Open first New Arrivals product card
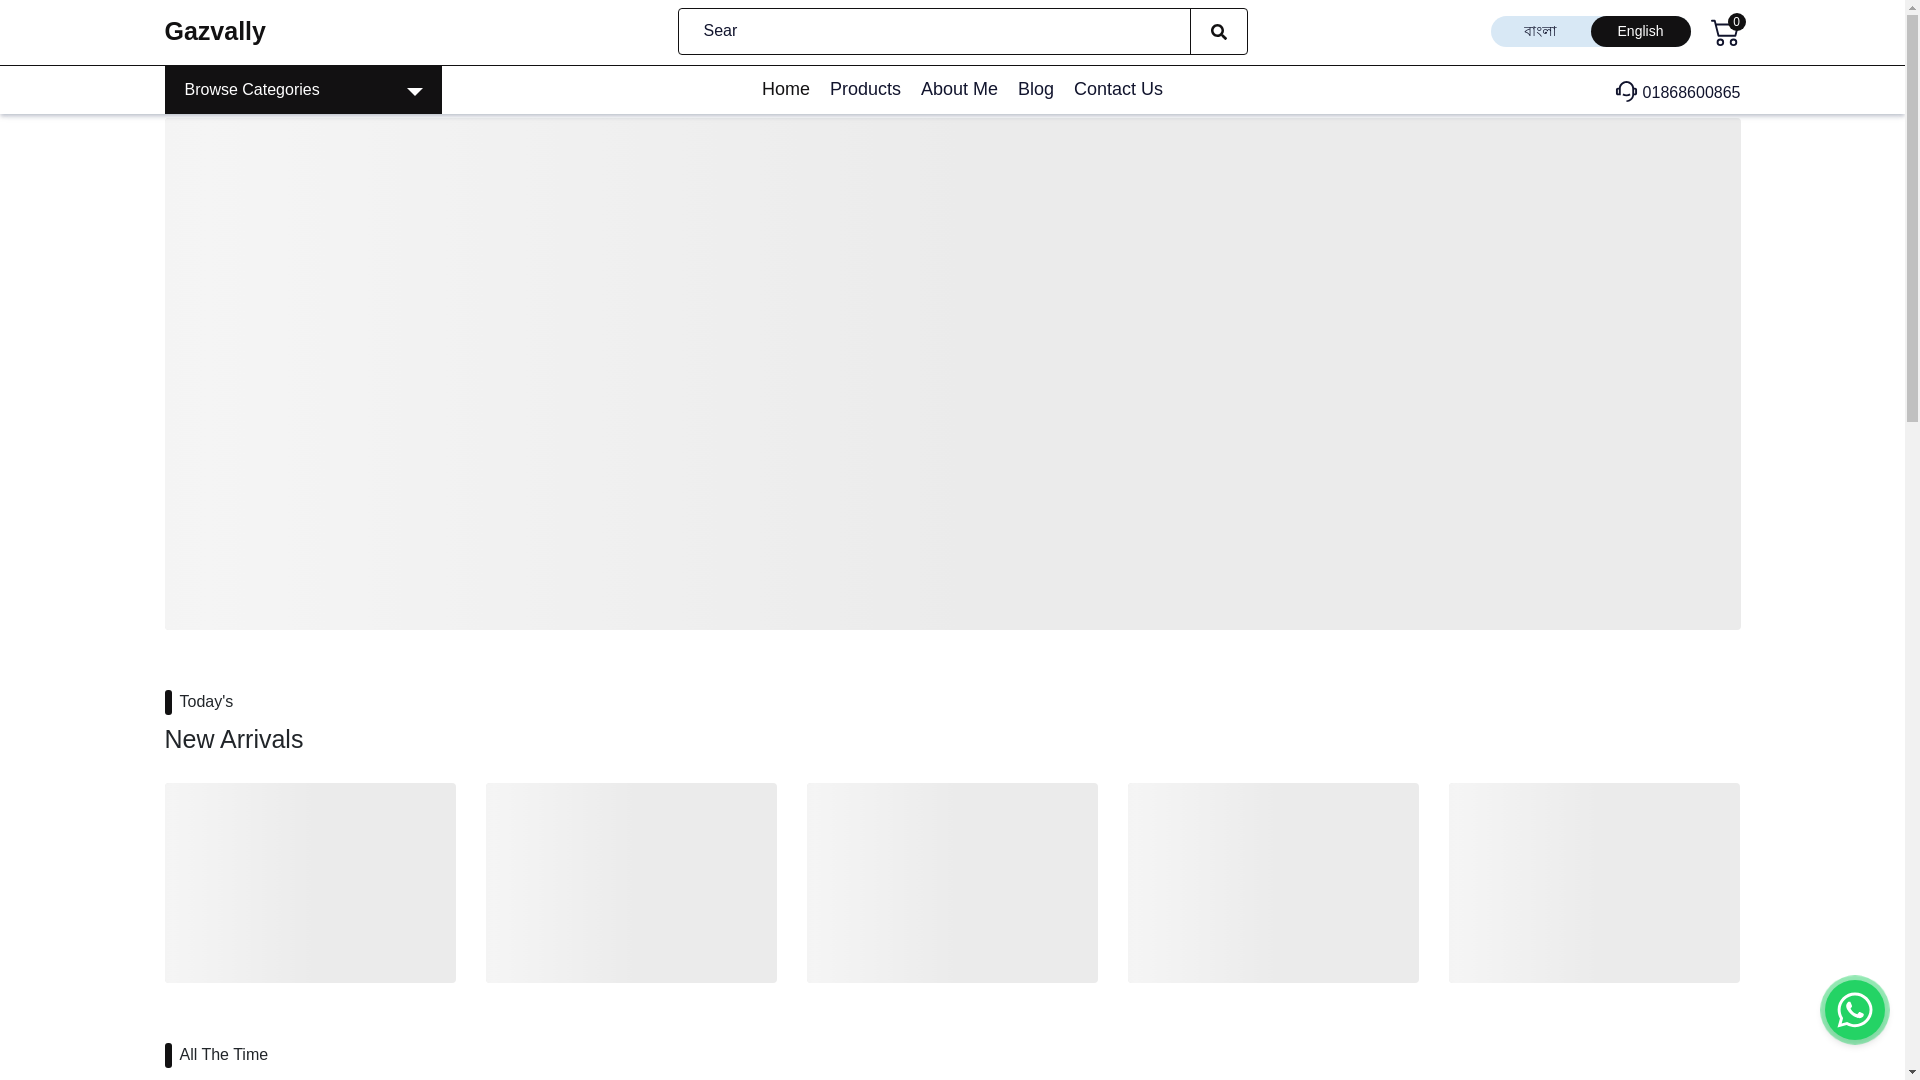The height and width of the screenshot is (1080, 1920). 310,883
